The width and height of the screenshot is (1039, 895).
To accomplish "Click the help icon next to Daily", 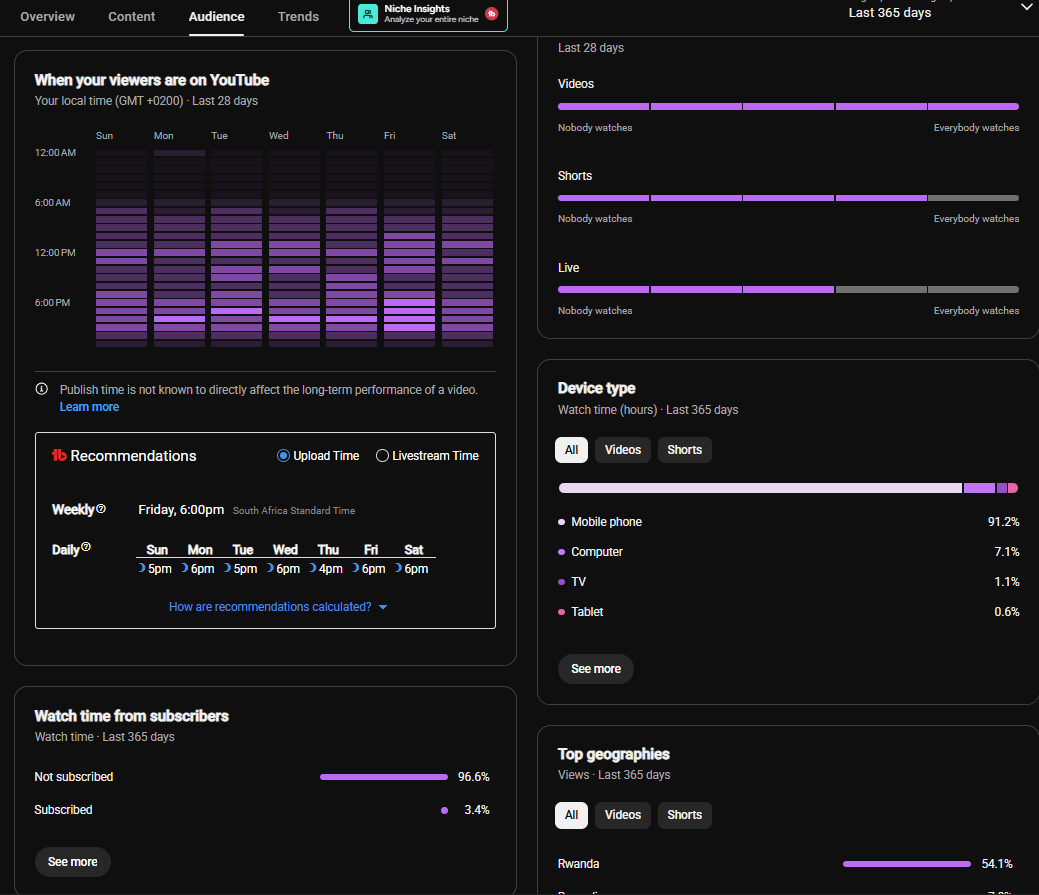I will click(x=85, y=547).
